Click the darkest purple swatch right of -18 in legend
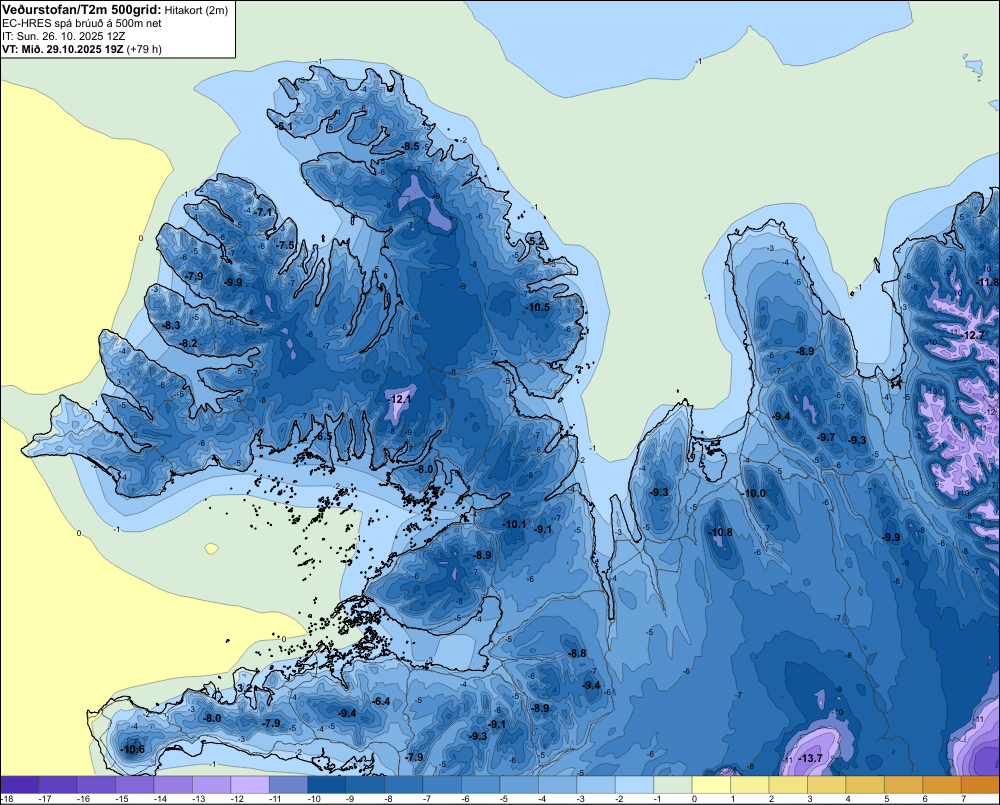 point(20,784)
